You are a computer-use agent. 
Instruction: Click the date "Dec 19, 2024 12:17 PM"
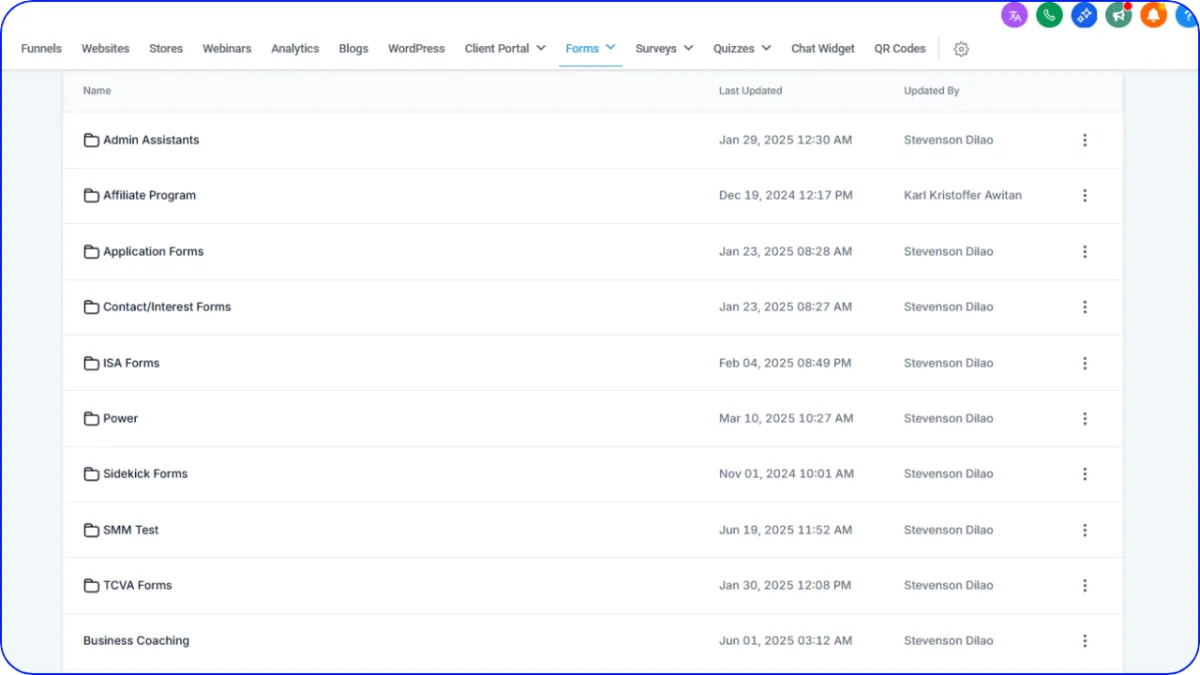click(786, 196)
